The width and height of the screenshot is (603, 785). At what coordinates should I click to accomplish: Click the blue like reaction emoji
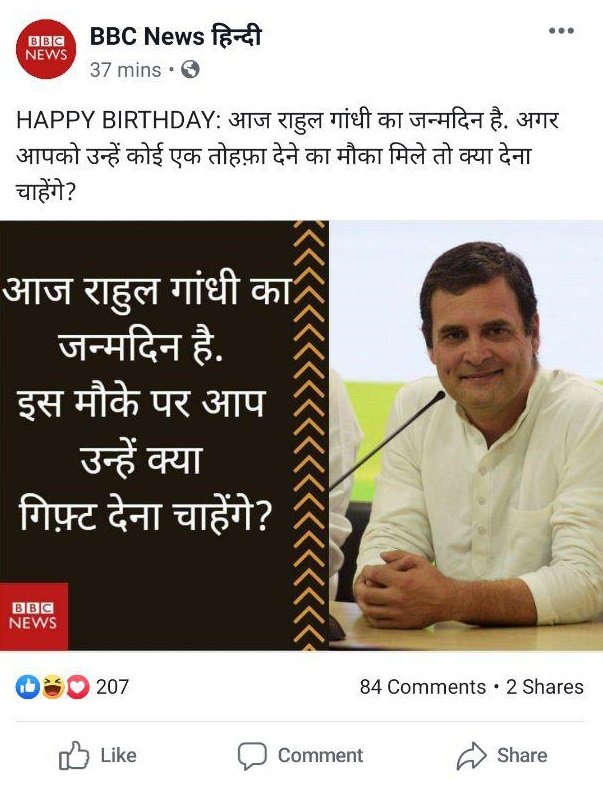[x=28, y=687]
